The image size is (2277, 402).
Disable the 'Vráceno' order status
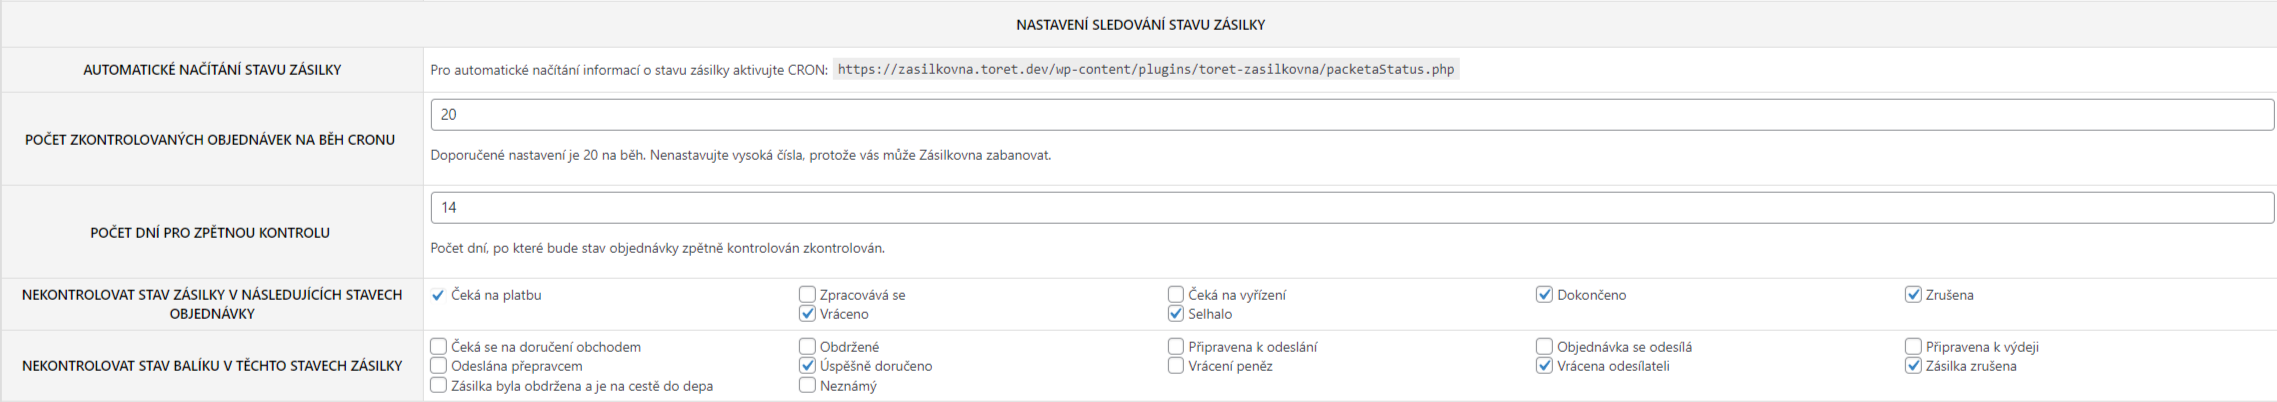[x=807, y=314]
